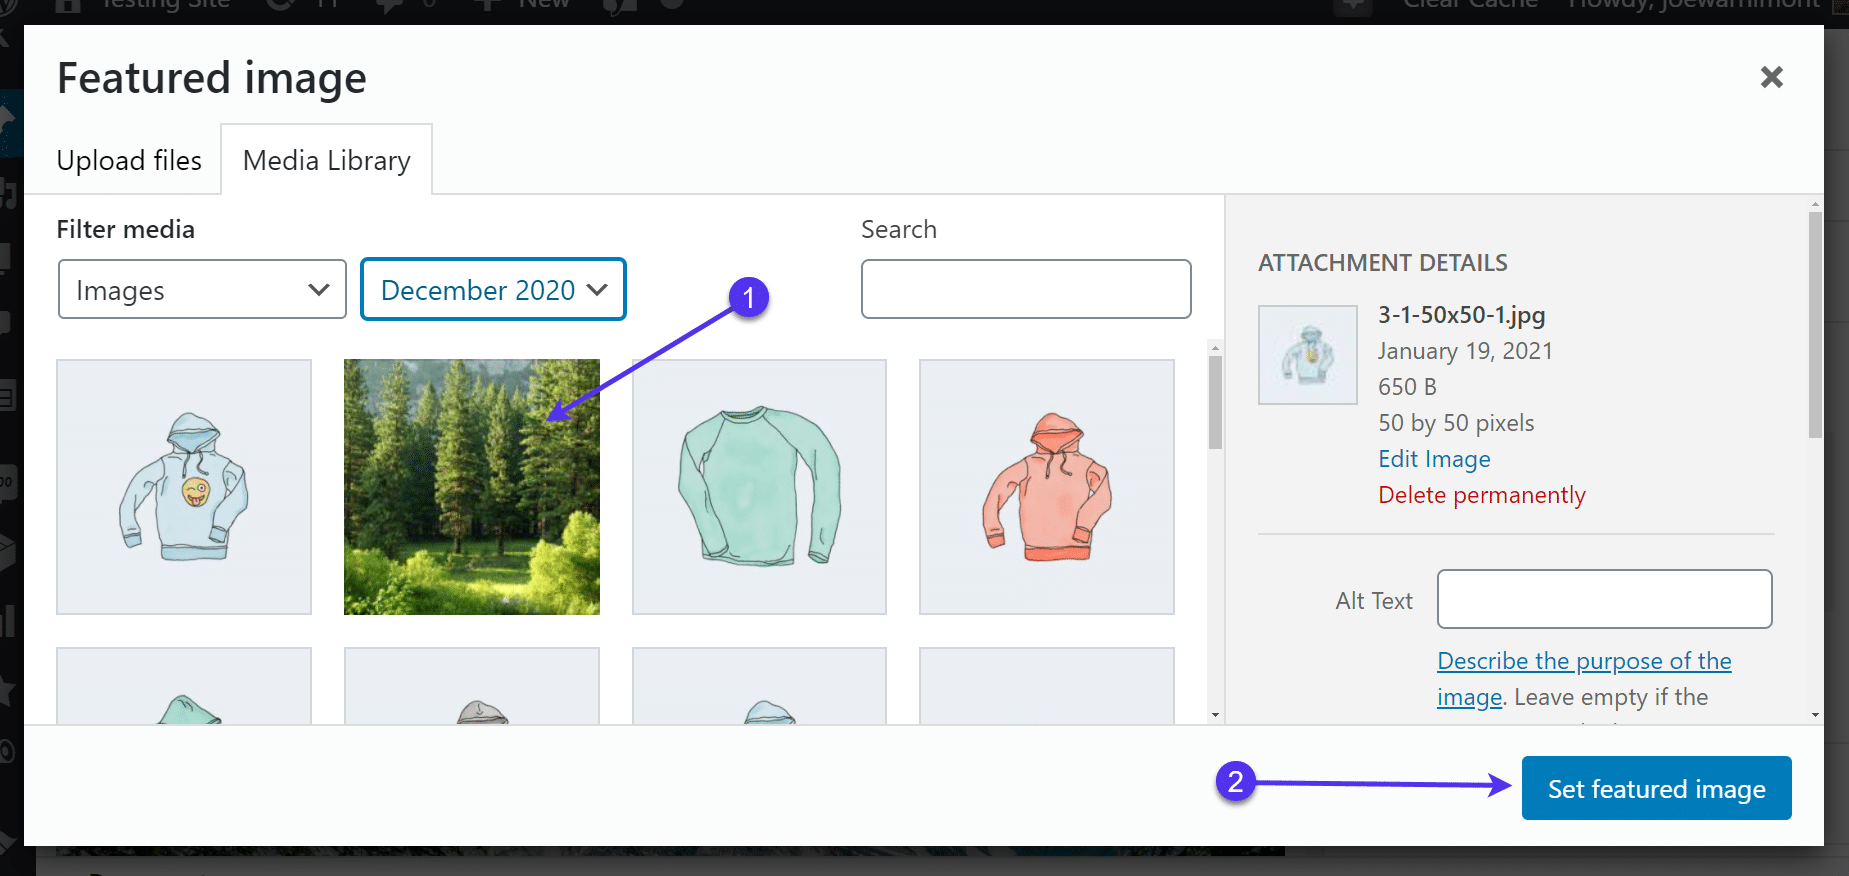This screenshot has width=1849, height=876.
Task: Click the media Search input field
Action: click(x=1025, y=290)
